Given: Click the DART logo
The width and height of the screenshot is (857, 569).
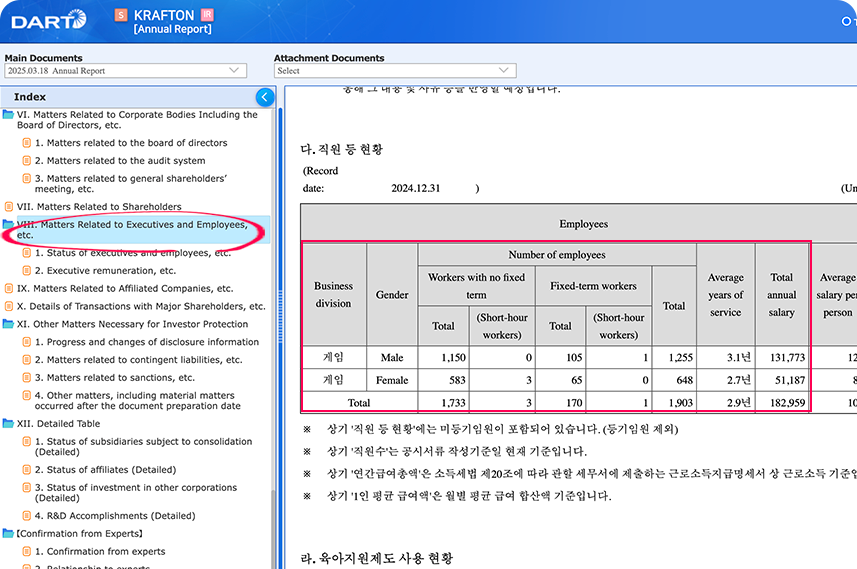Looking at the screenshot, I should (49, 20).
